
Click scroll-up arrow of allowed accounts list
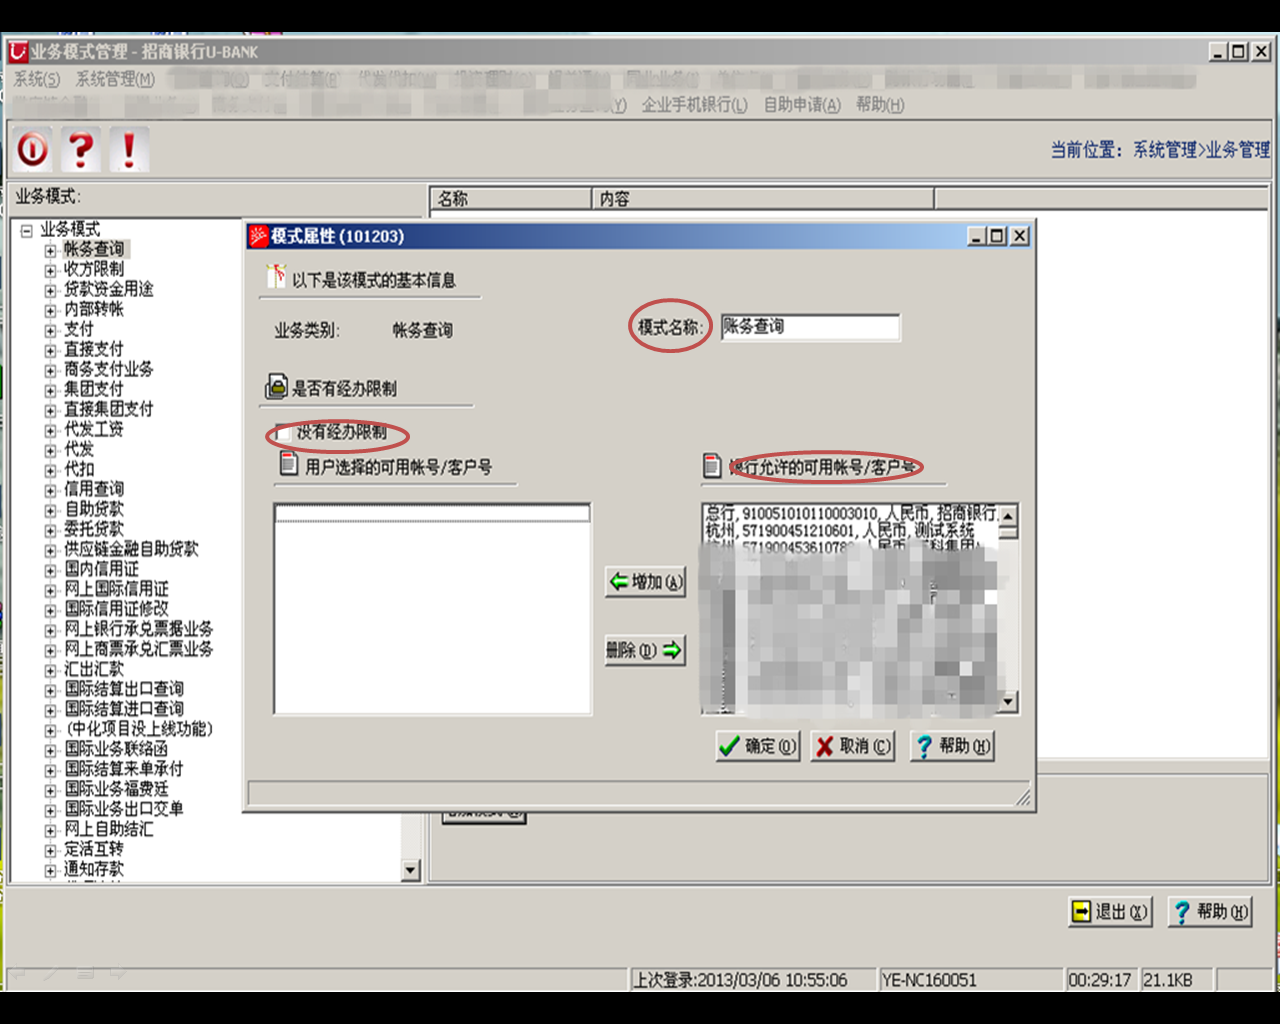pos(1008,515)
